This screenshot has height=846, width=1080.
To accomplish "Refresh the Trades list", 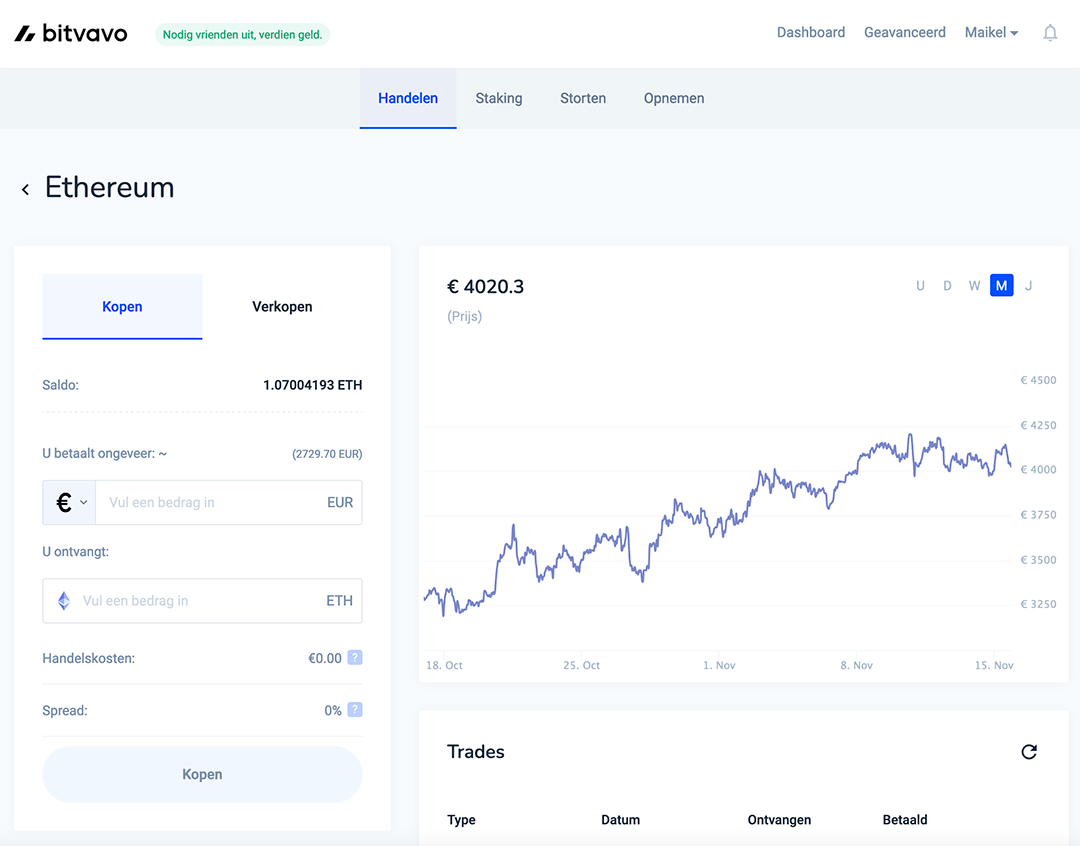I will click(1029, 752).
